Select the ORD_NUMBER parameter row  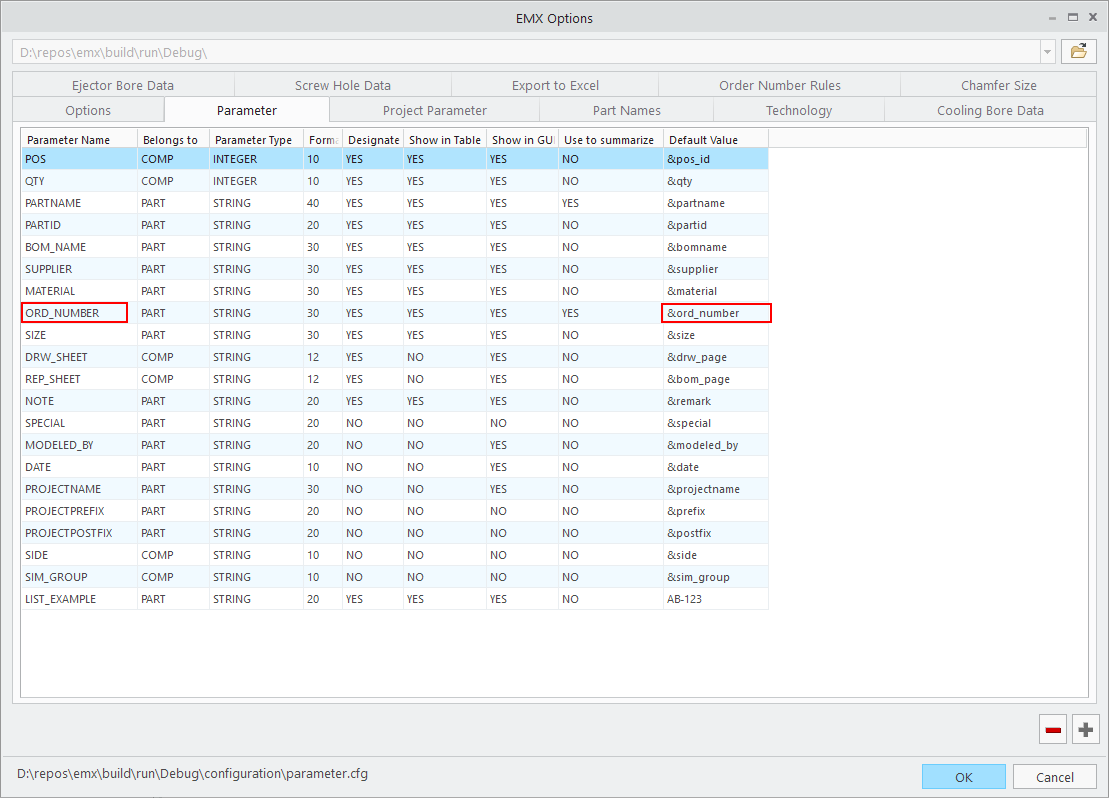click(74, 312)
